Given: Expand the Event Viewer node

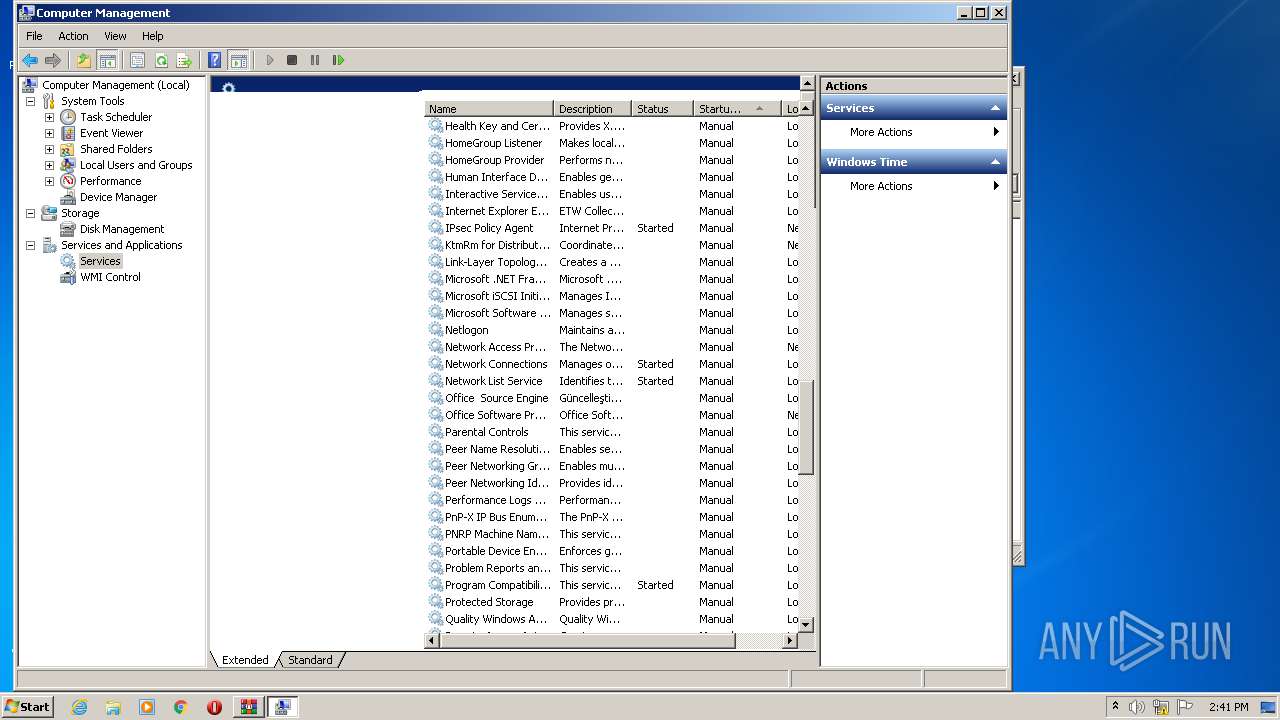Looking at the screenshot, I should coord(49,133).
